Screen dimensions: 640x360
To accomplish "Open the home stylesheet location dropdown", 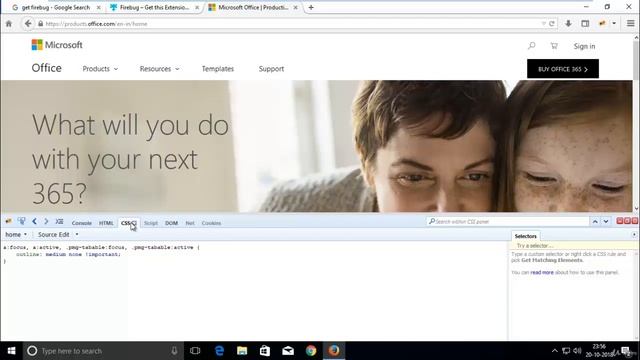I will (x=16, y=235).
